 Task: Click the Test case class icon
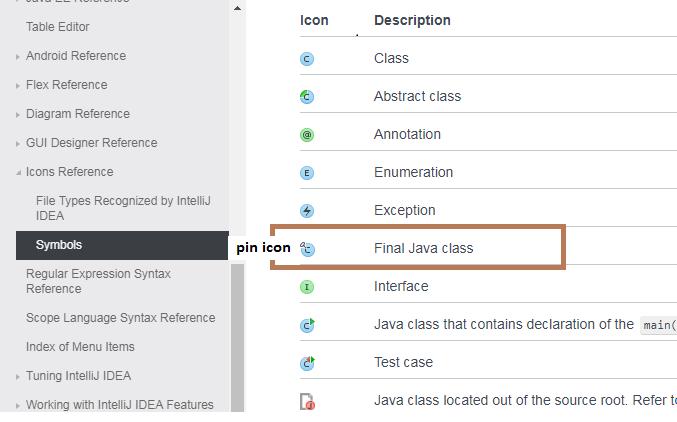tap(308, 363)
